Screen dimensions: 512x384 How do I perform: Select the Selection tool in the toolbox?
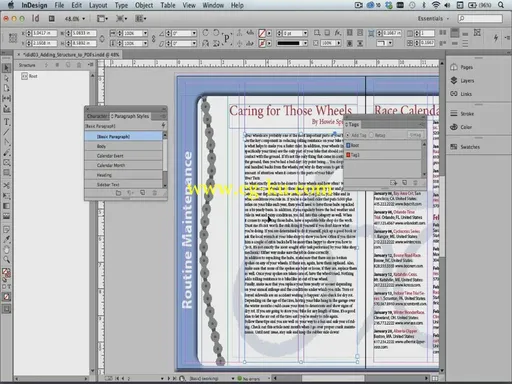click(6, 68)
